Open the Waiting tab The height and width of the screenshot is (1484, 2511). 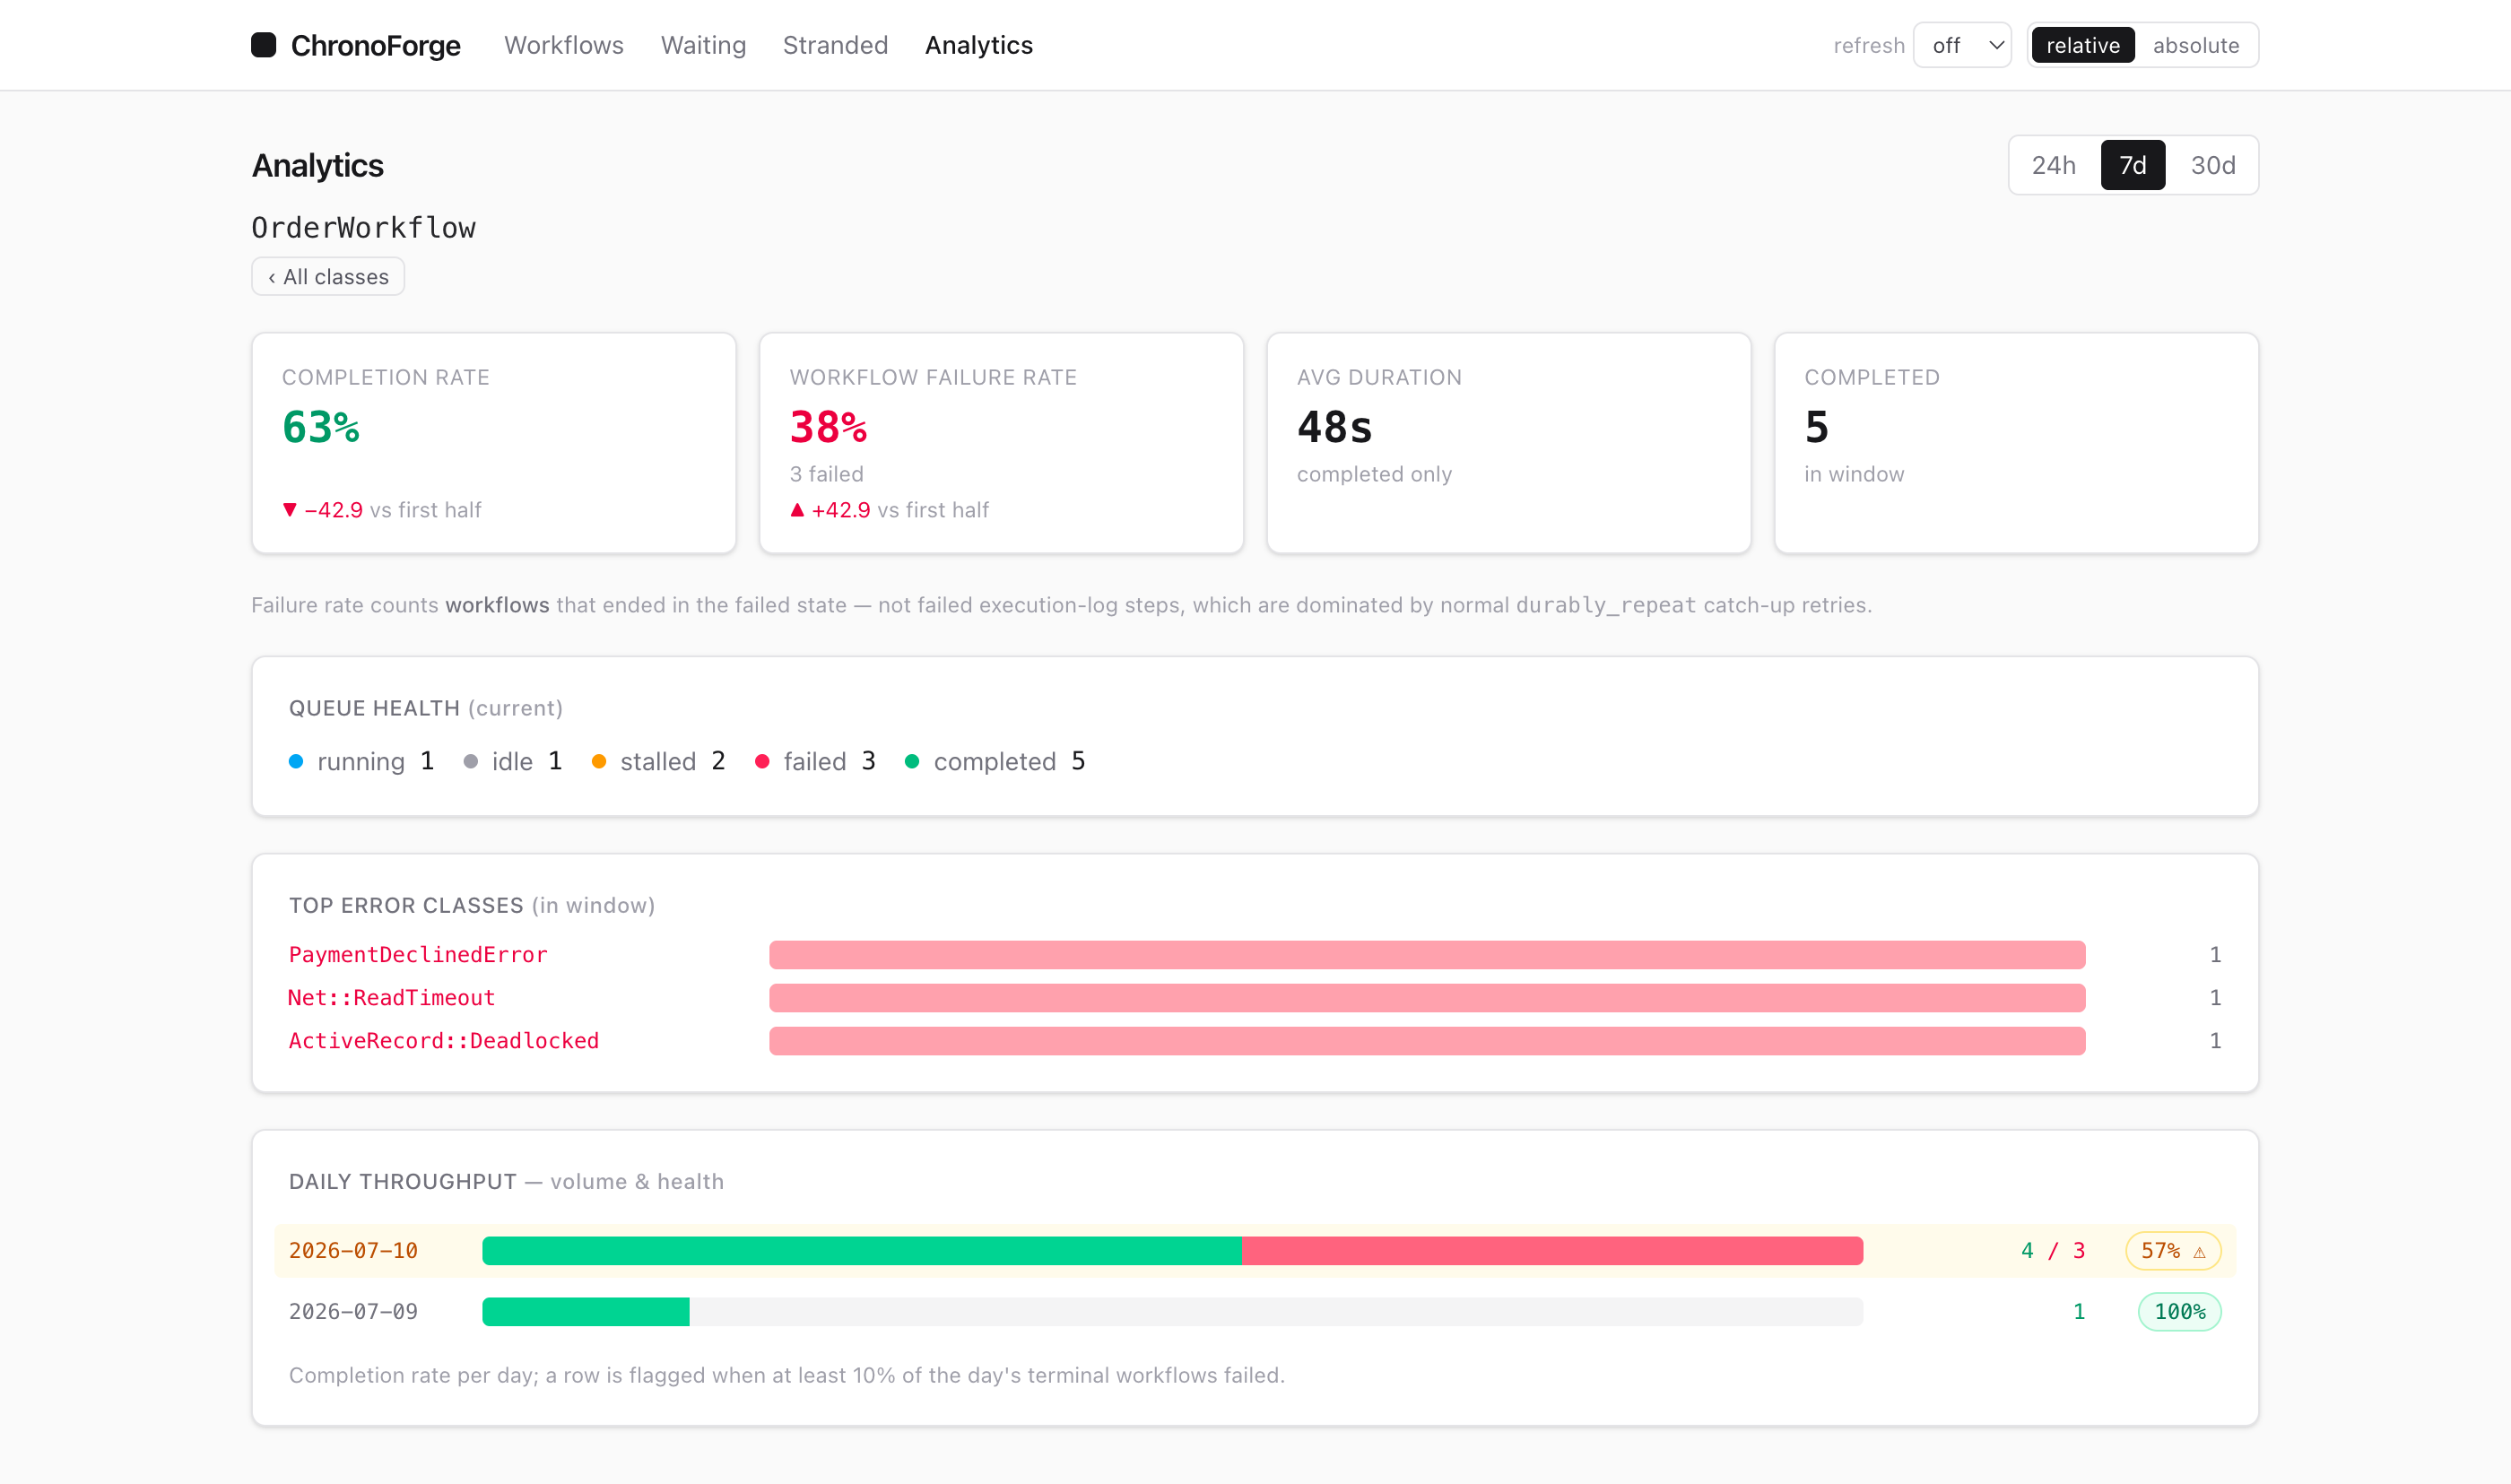703,45
